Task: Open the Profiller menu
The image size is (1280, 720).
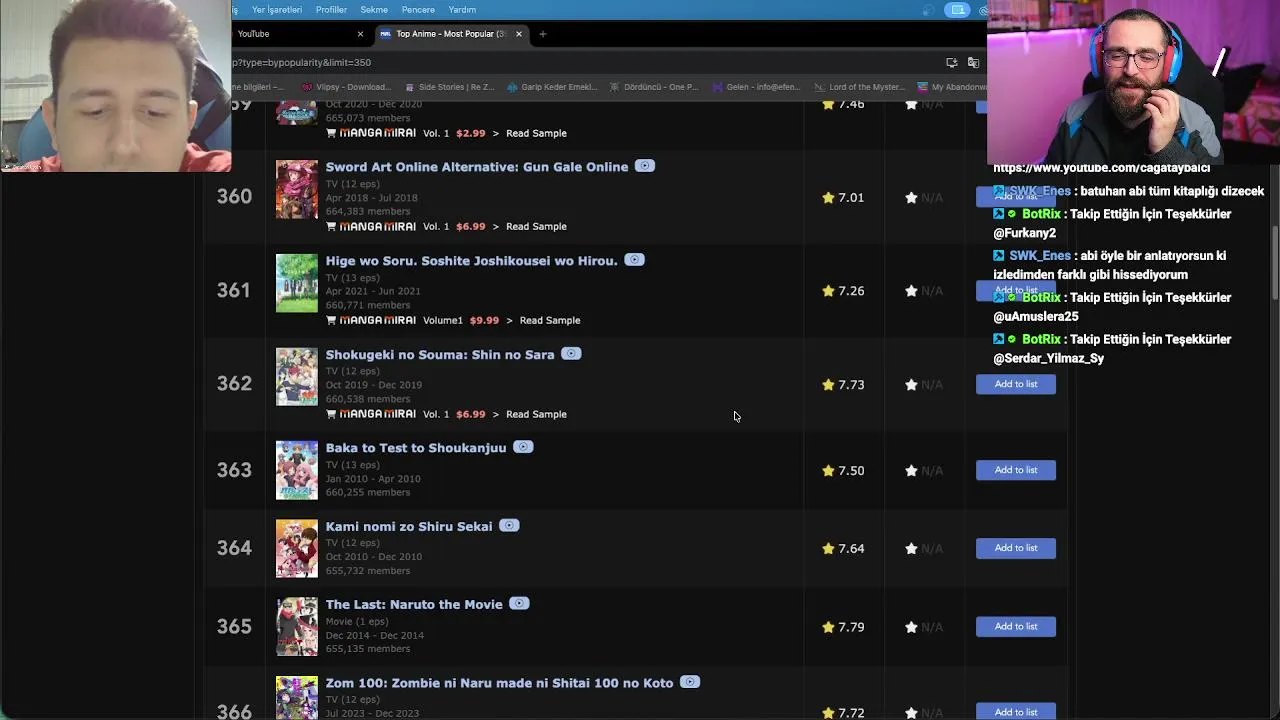Action: [x=331, y=10]
